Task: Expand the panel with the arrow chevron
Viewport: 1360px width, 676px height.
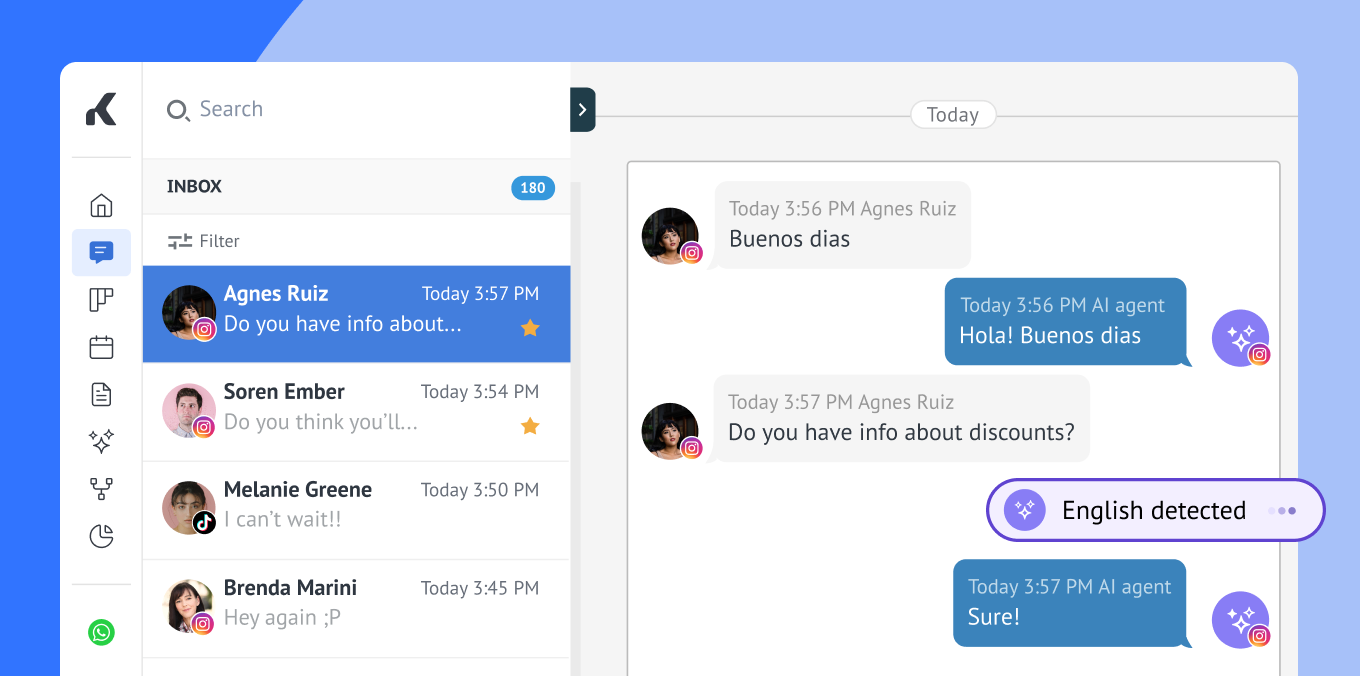Action: click(582, 110)
